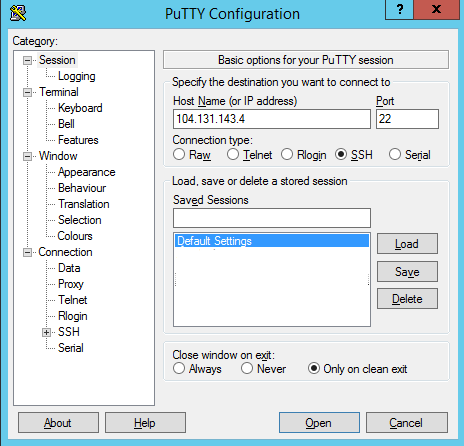Click the Cancel button
The width and height of the screenshot is (464, 446).
(407, 423)
